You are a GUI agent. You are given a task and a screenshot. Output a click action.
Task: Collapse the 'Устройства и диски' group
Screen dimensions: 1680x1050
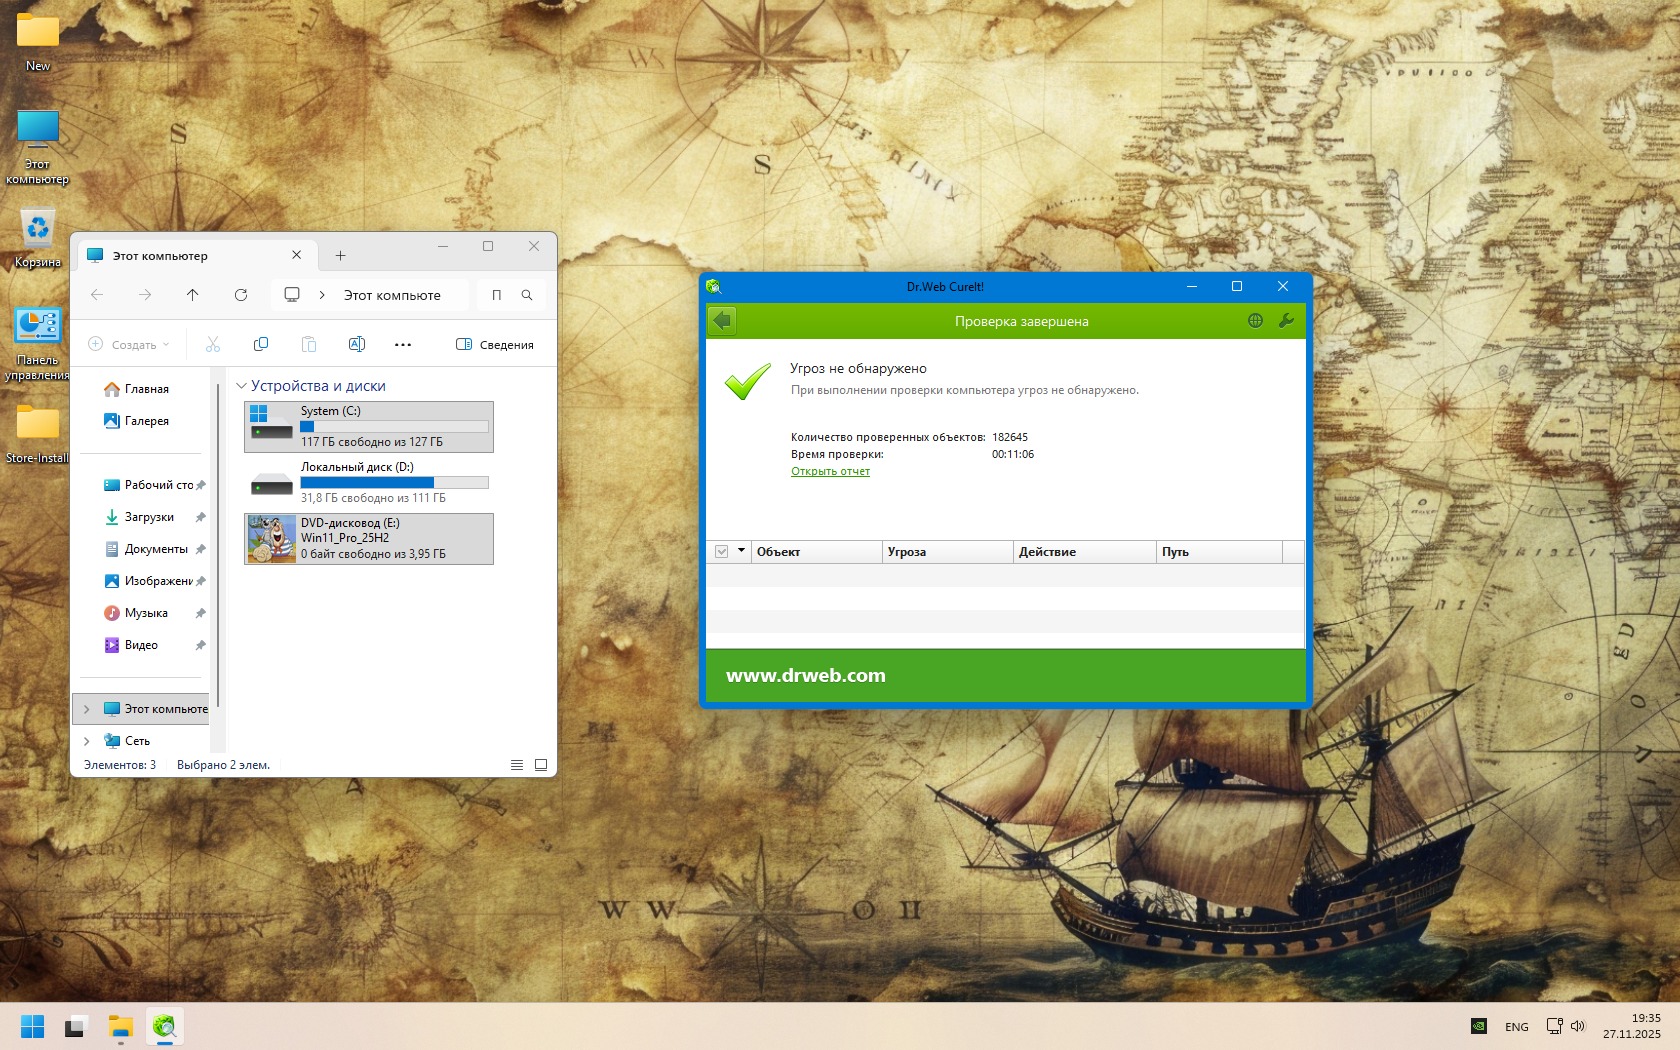[241, 386]
